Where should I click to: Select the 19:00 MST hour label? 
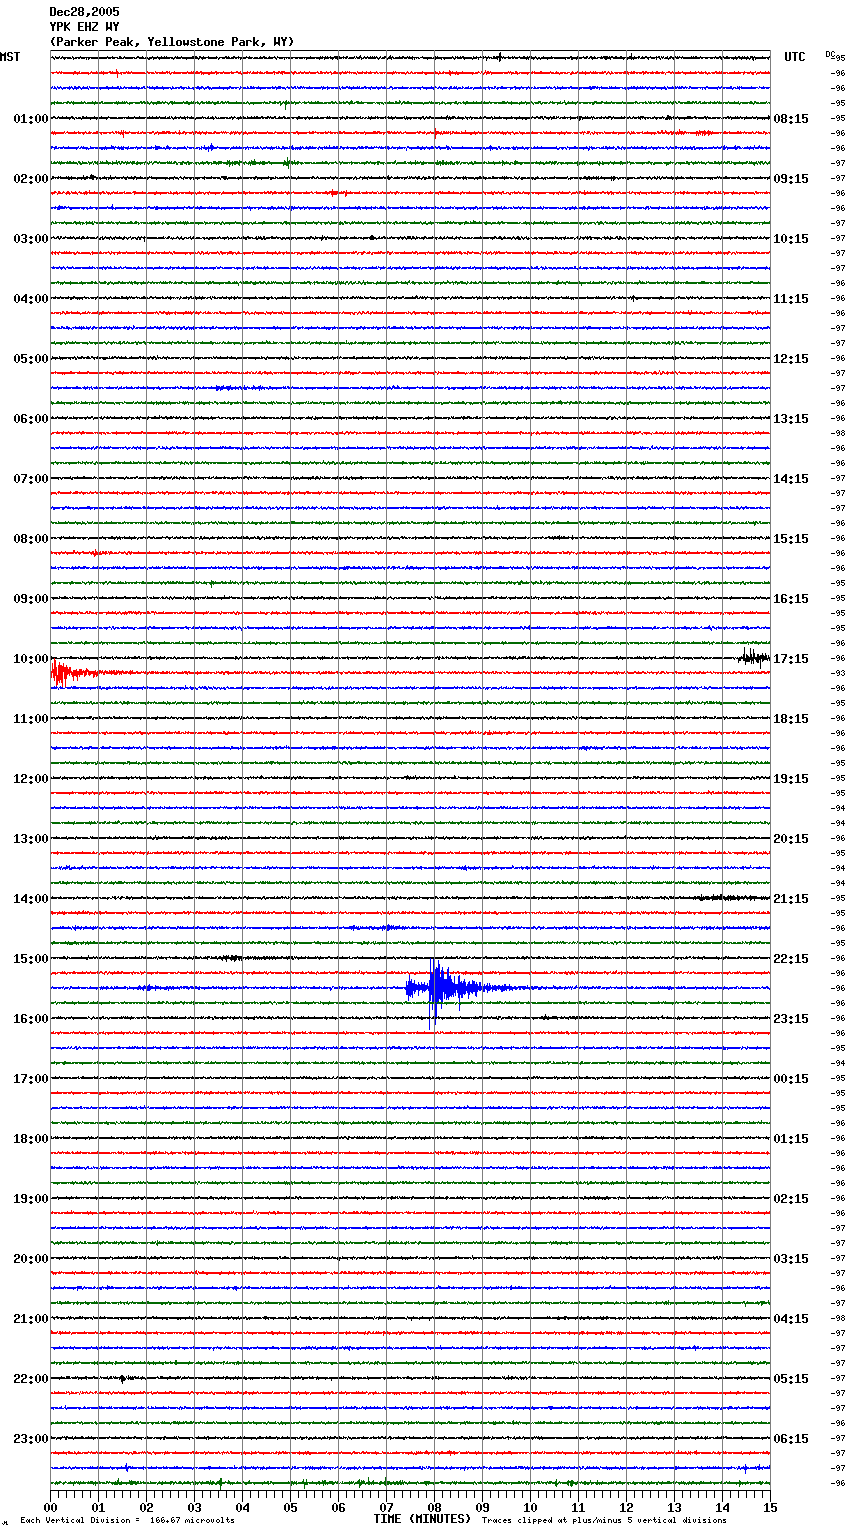[x=31, y=1199]
